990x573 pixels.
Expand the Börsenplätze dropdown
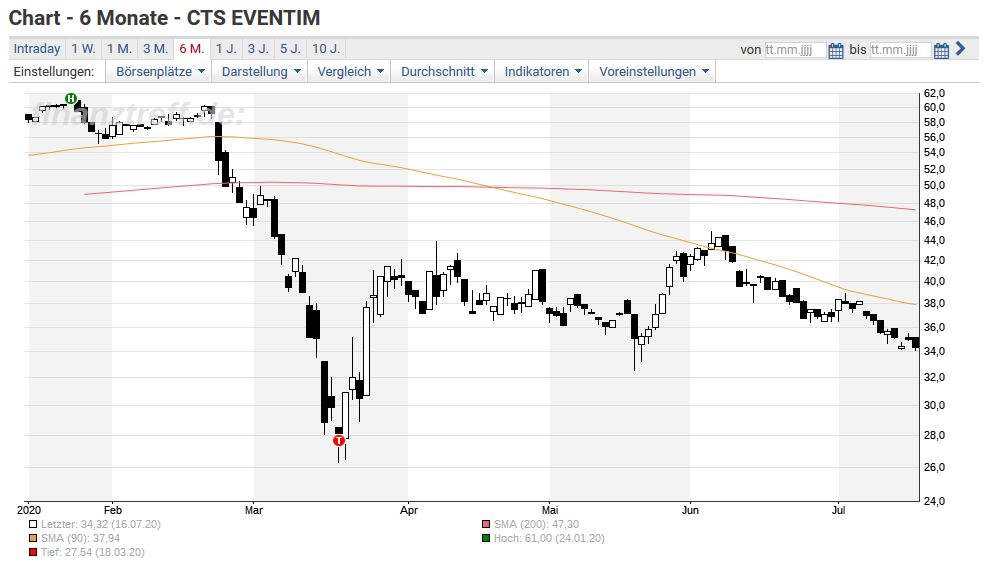click(x=160, y=71)
